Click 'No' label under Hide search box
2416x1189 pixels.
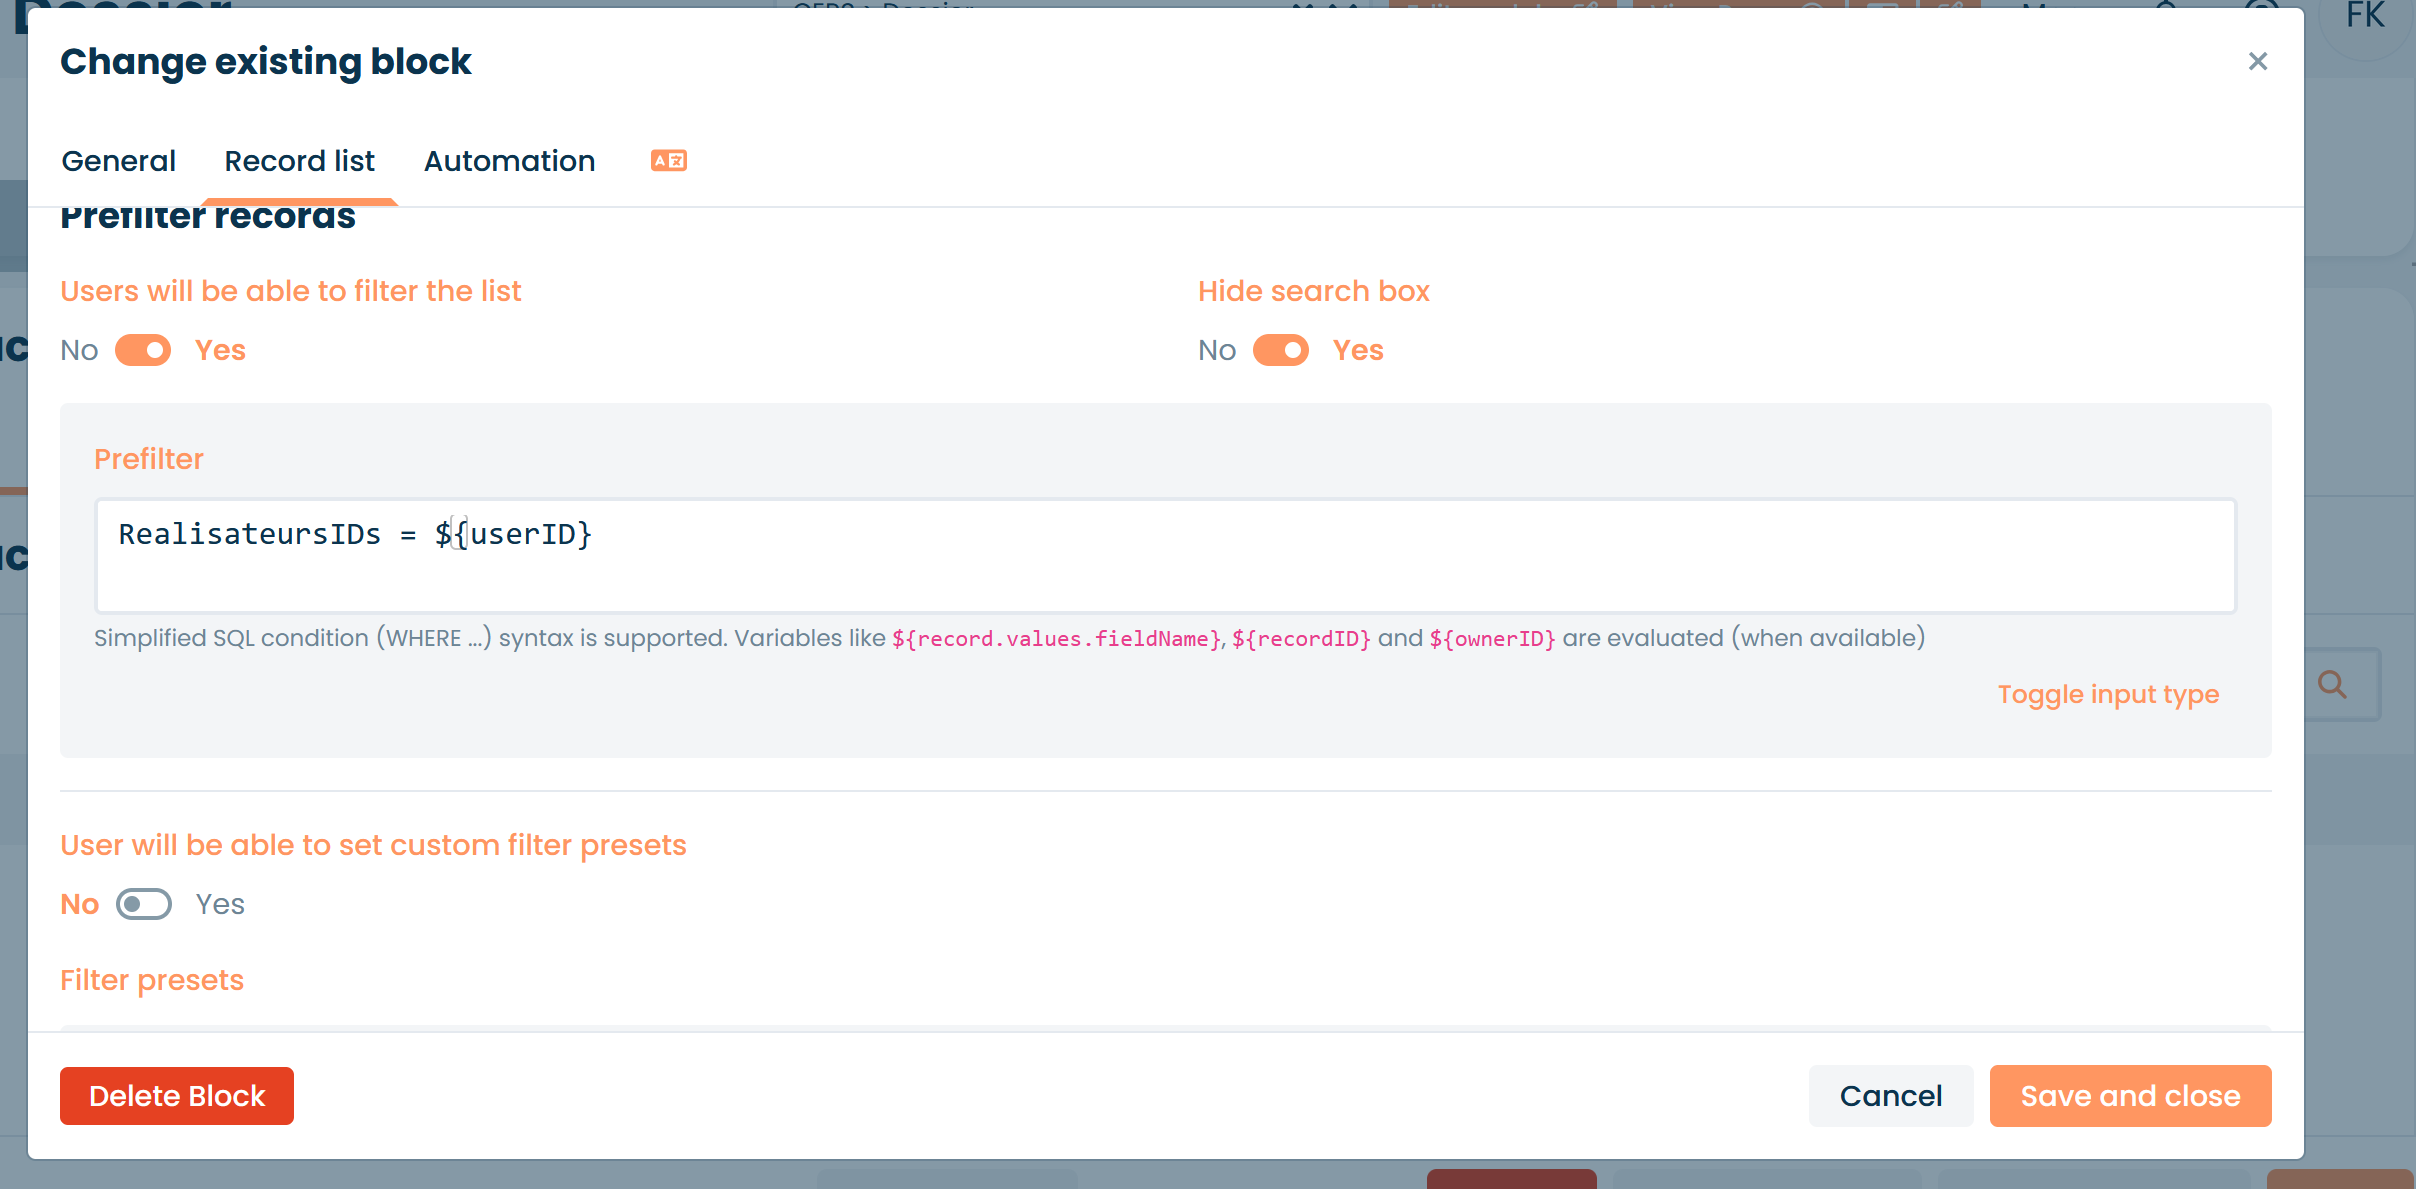click(x=1217, y=350)
